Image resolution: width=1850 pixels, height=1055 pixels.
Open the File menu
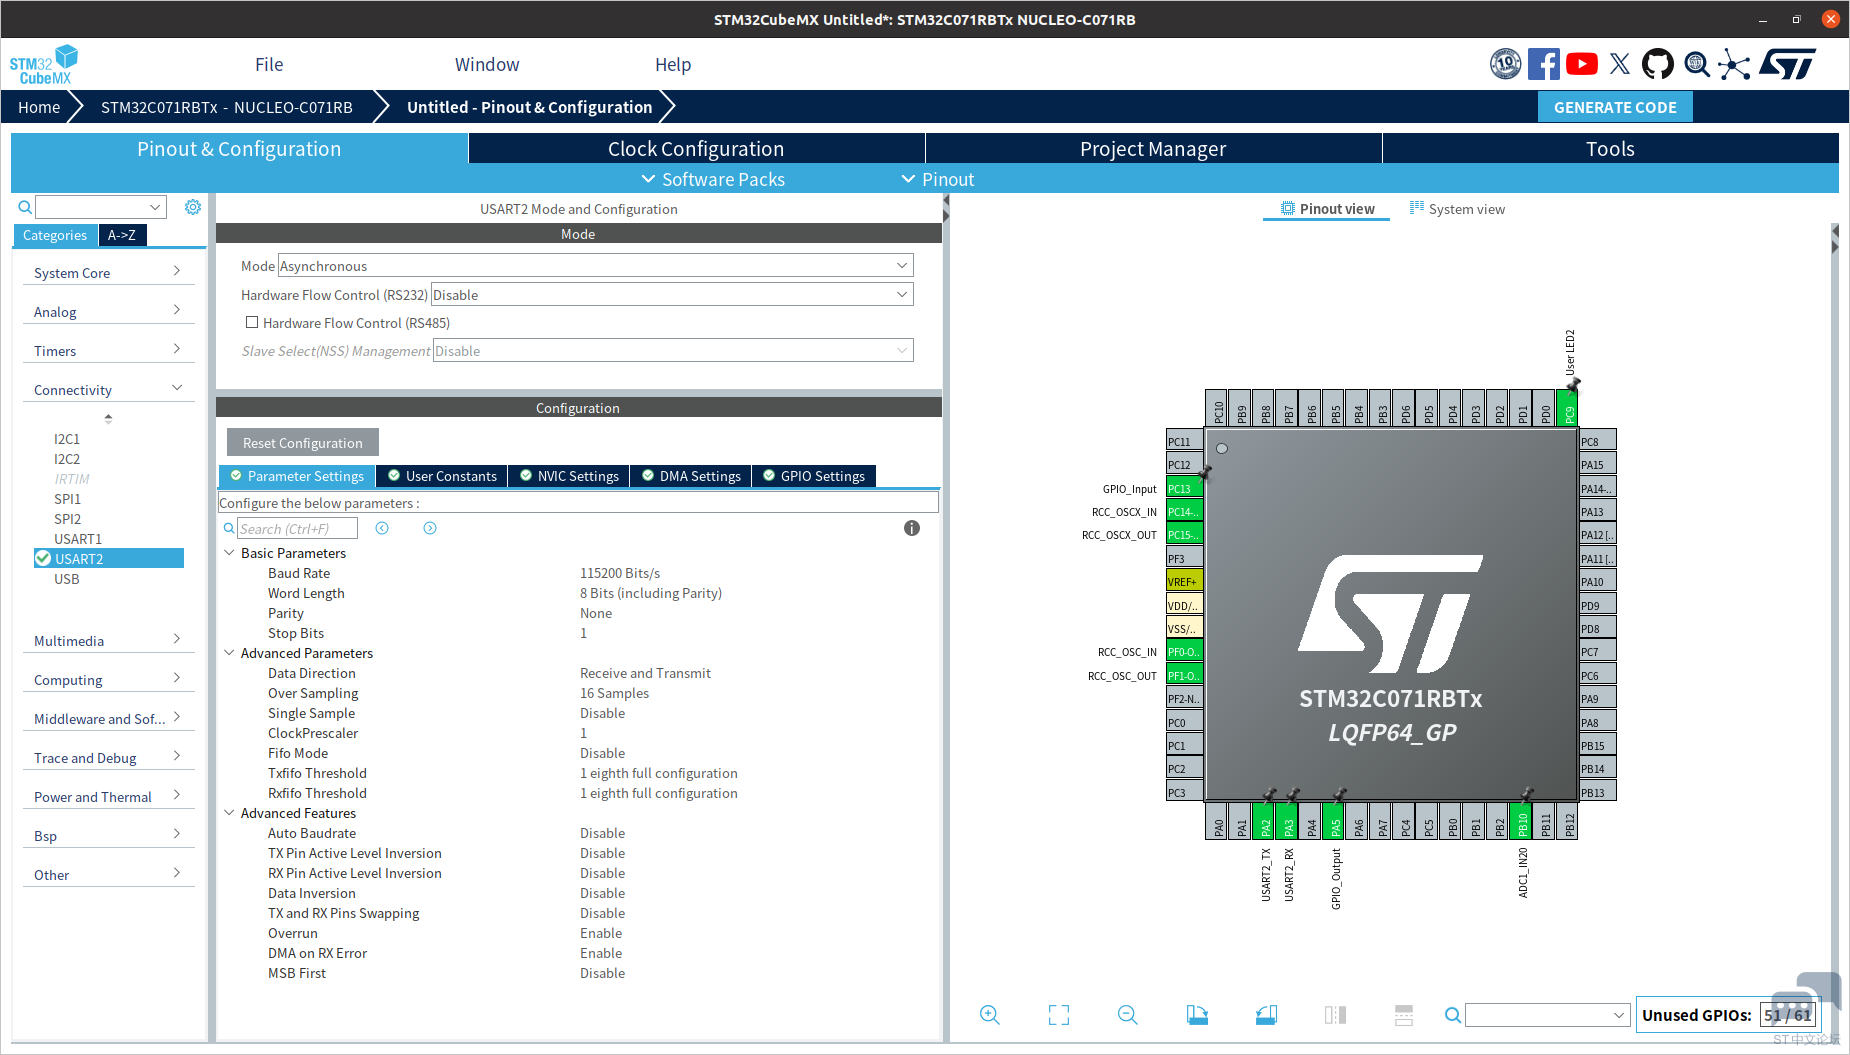pyautogui.click(x=269, y=65)
